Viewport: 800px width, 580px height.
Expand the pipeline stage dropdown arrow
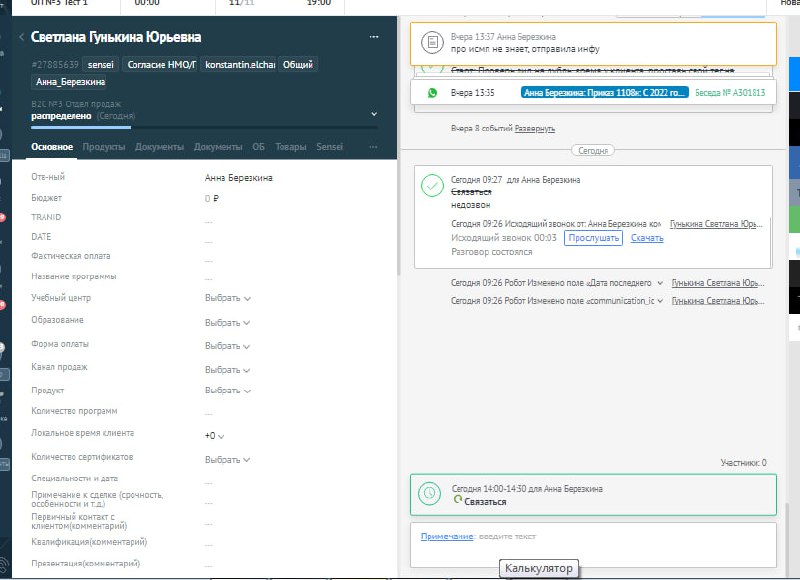tap(374, 114)
